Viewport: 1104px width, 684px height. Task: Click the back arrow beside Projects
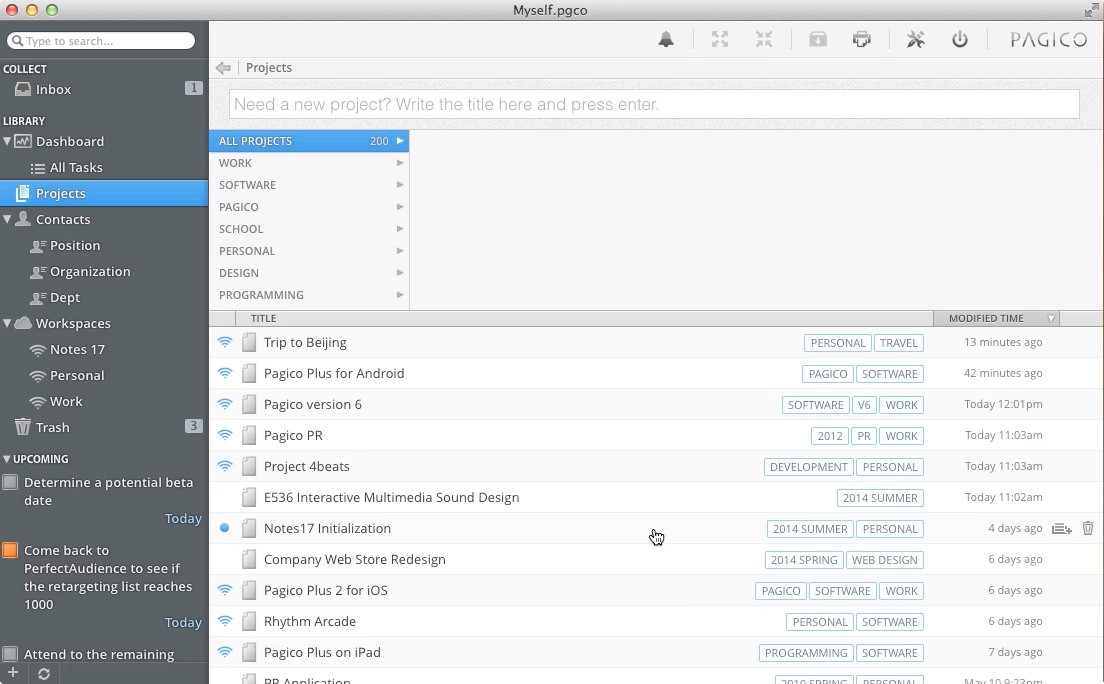(223, 68)
